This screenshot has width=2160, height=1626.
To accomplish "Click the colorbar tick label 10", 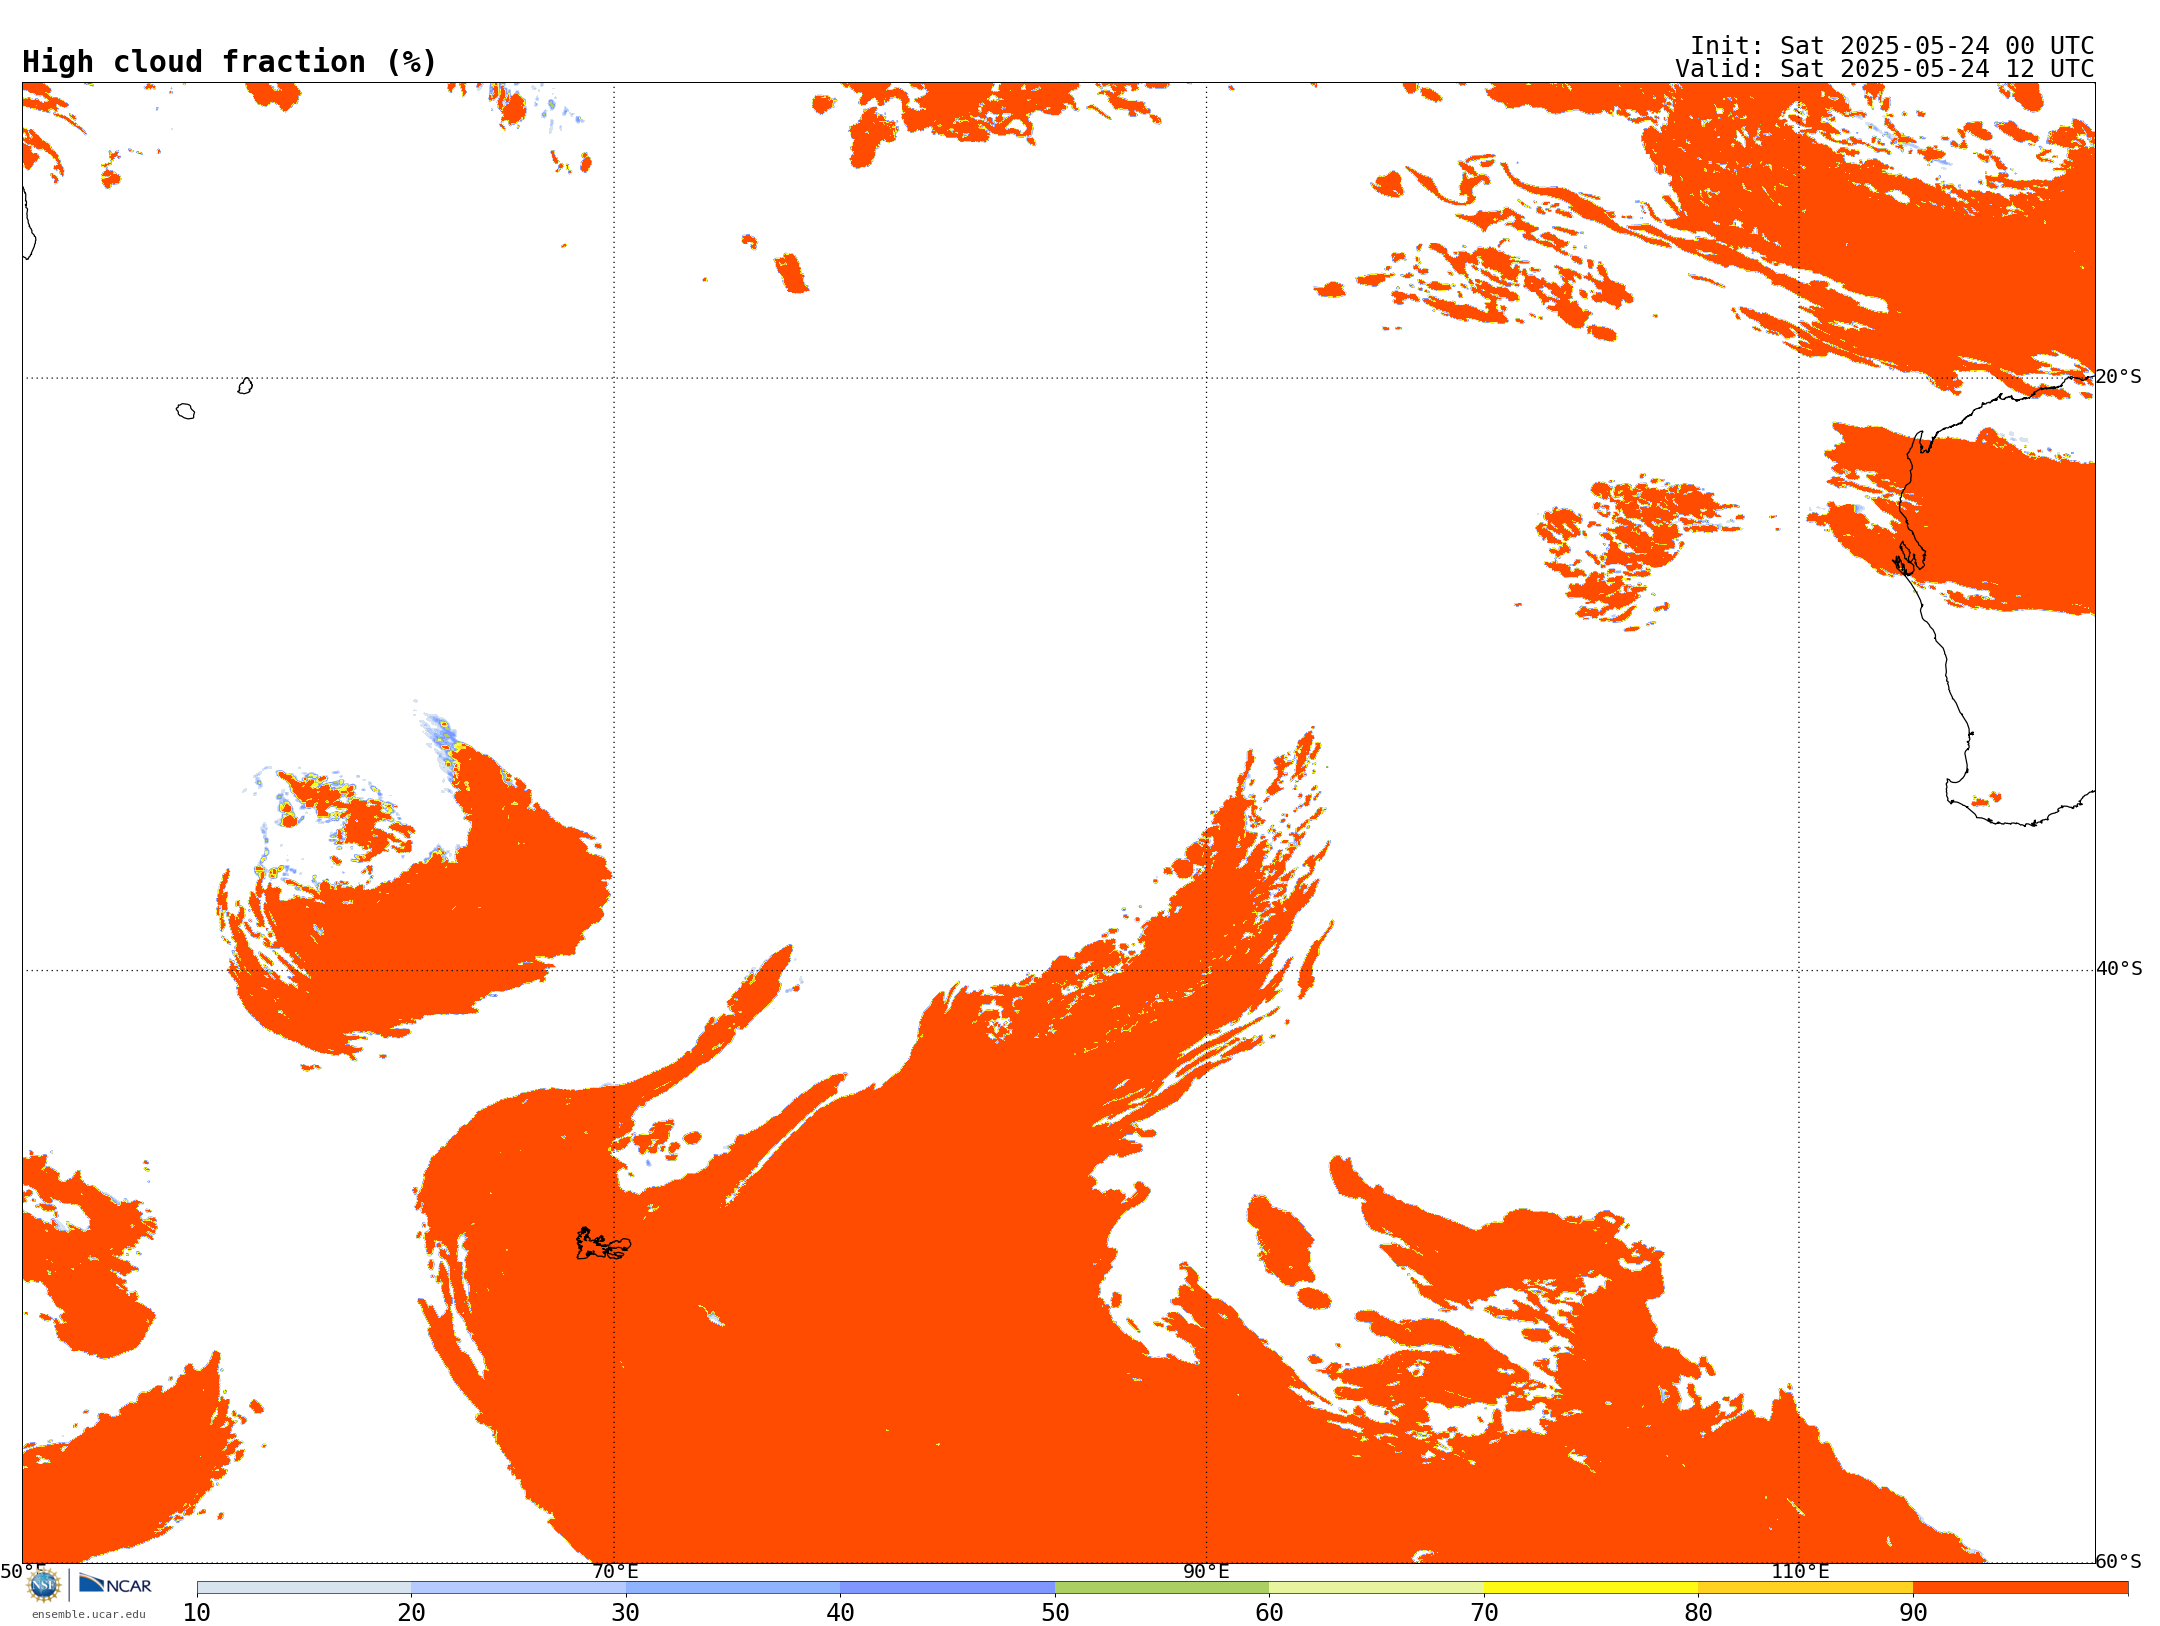I will point(197,1613).
